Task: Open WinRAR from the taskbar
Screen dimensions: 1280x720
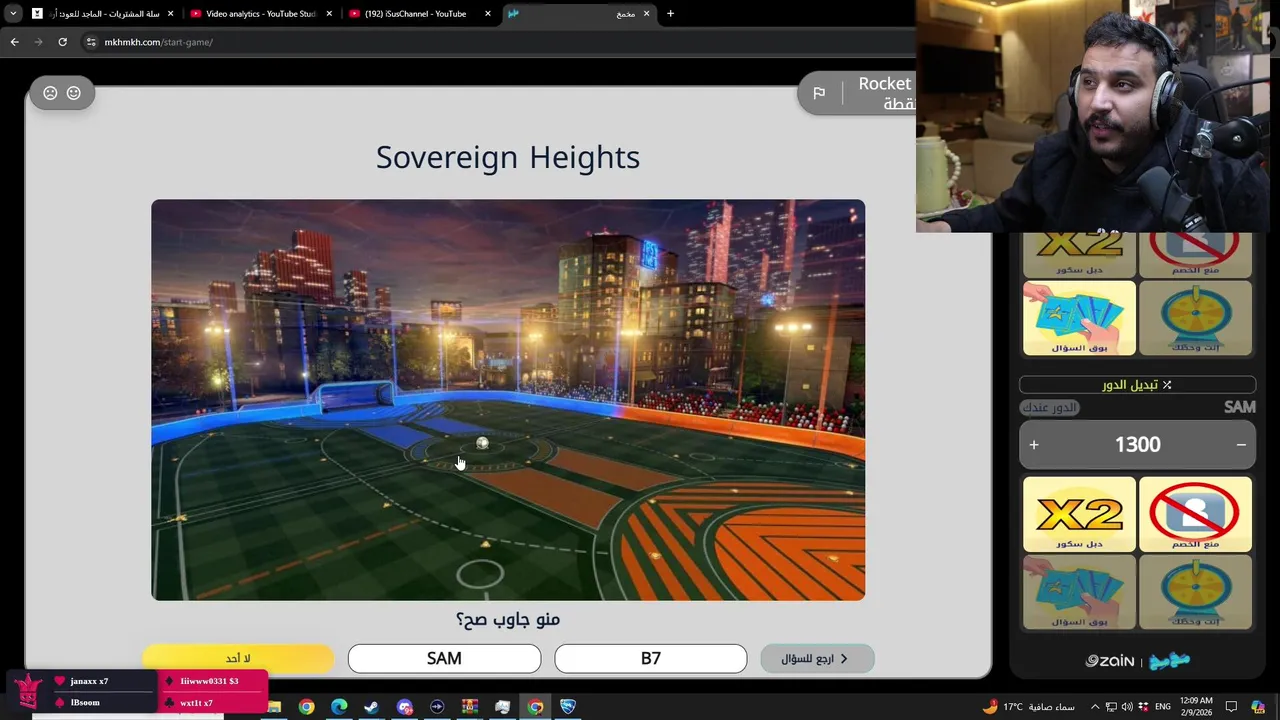Action: coord(469,707)
